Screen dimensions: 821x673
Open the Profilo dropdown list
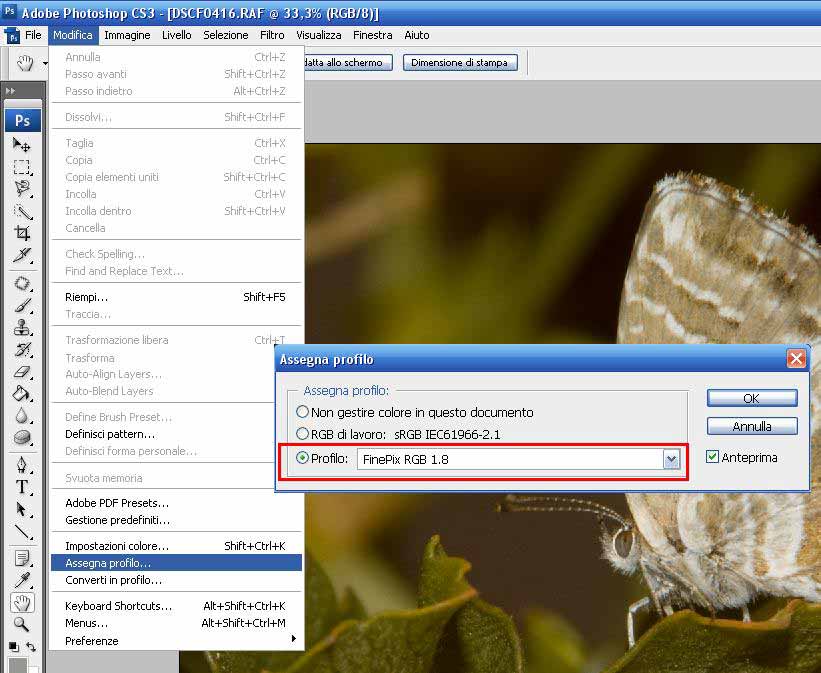pyautogui.click(x=671, y=460)
